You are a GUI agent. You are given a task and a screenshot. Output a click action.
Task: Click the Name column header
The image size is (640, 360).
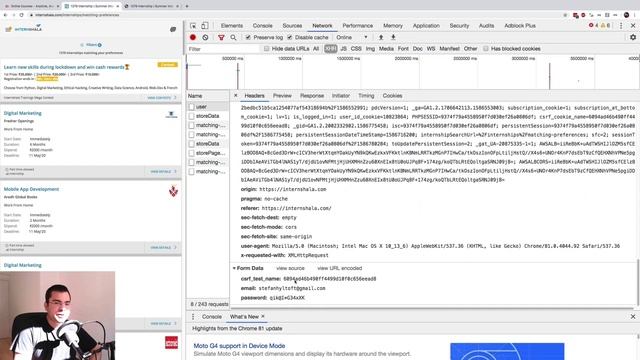[208, 96]
